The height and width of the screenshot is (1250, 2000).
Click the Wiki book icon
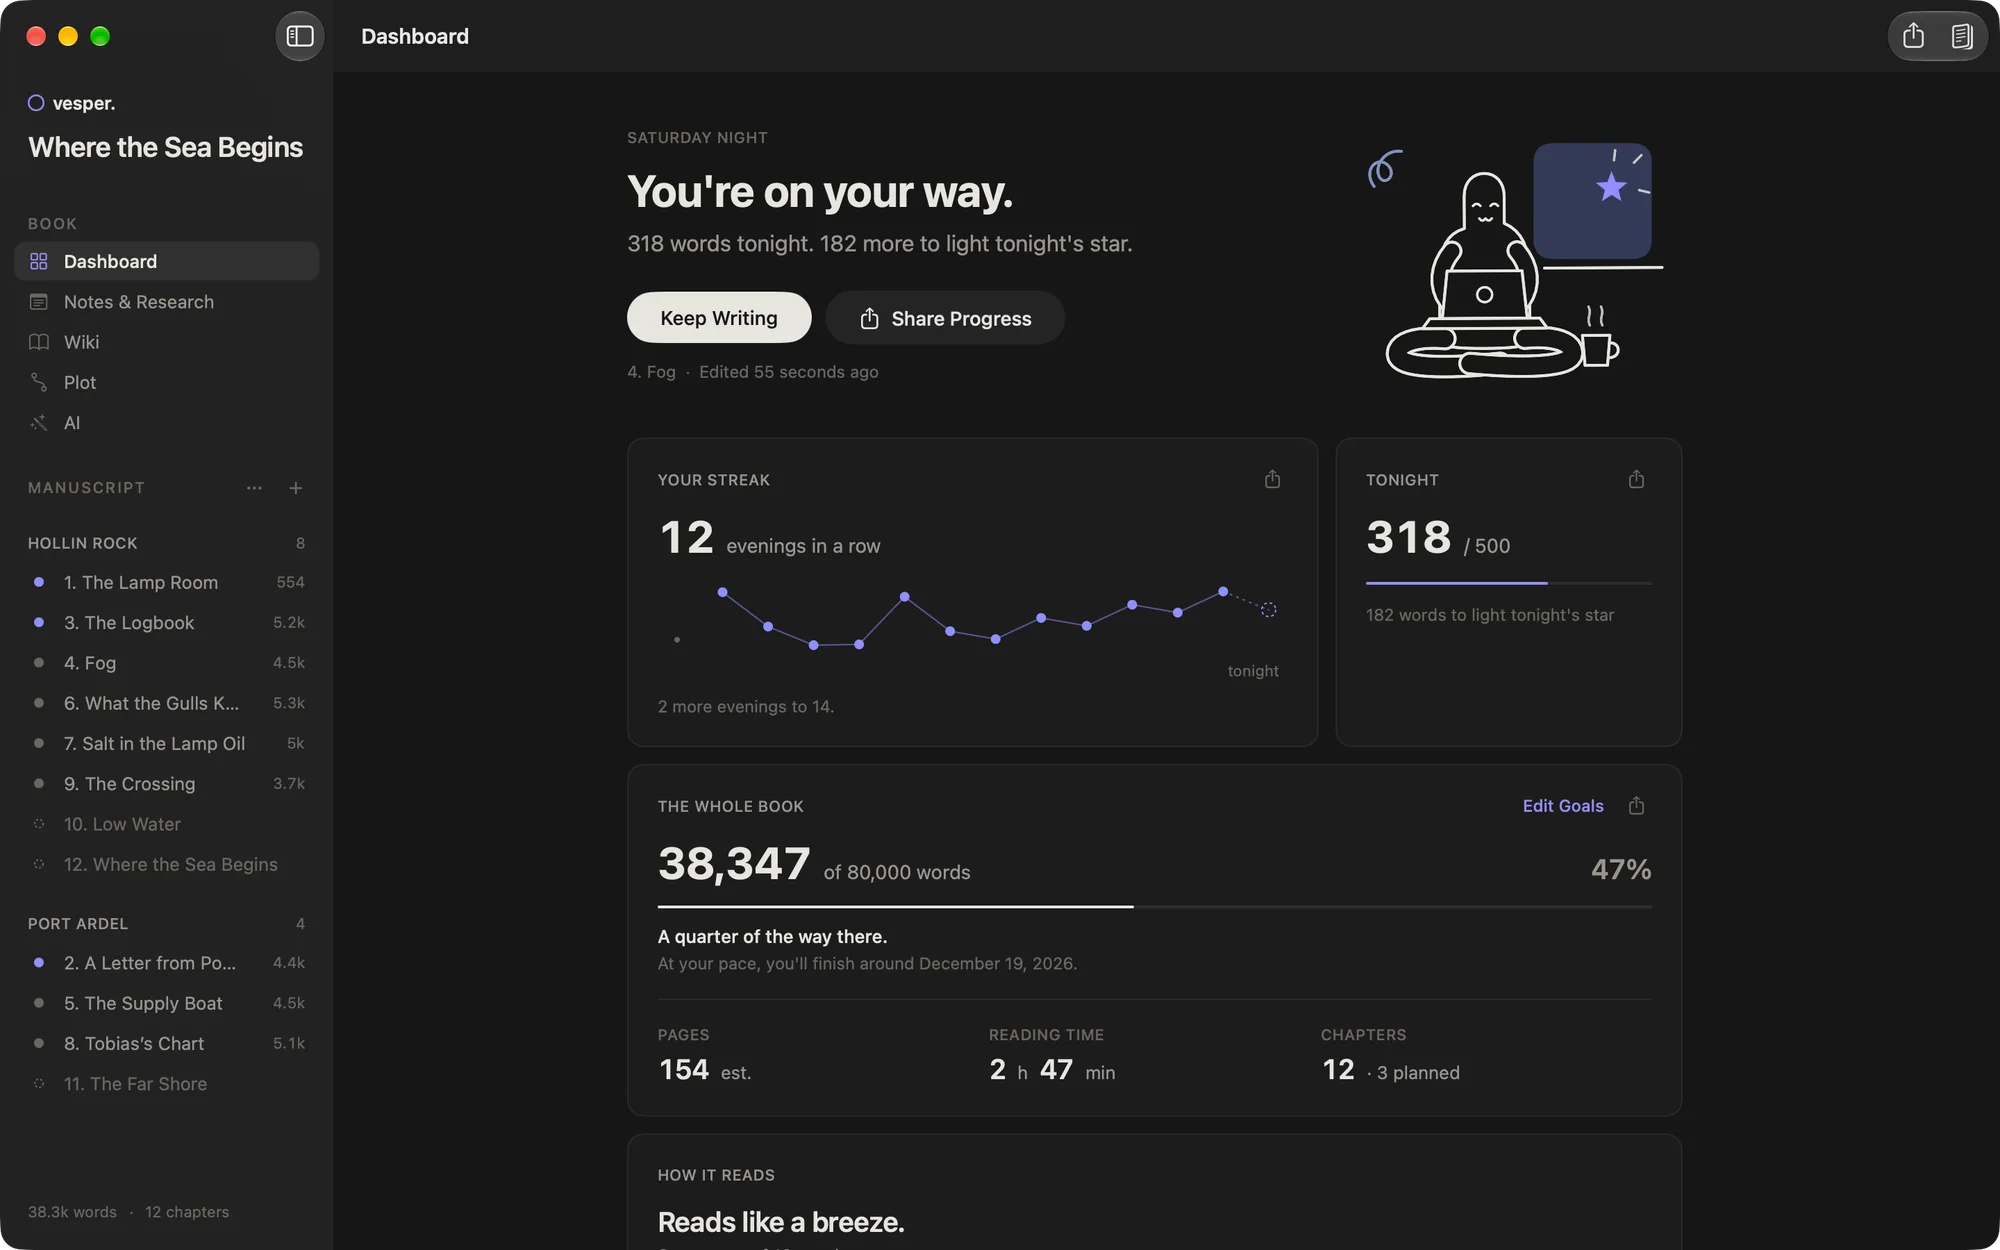coord(39,342)
